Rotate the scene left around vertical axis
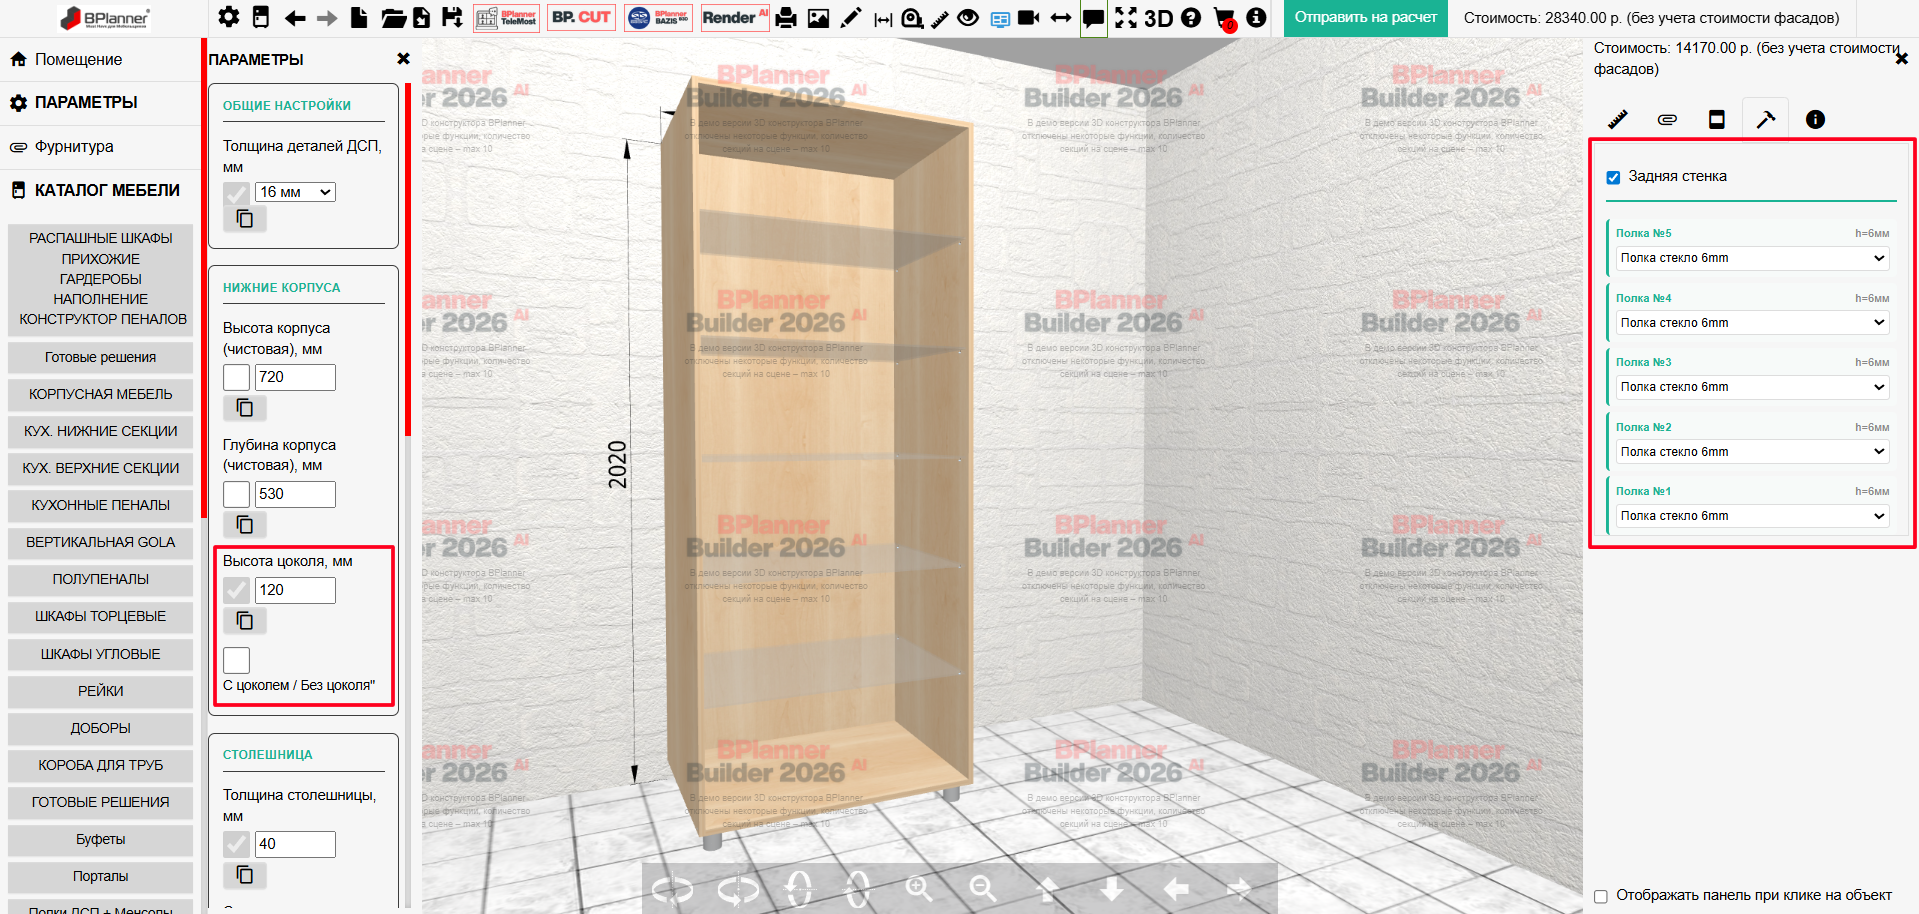This screenshot has height=914, width=1919. (x=672, y=888)
